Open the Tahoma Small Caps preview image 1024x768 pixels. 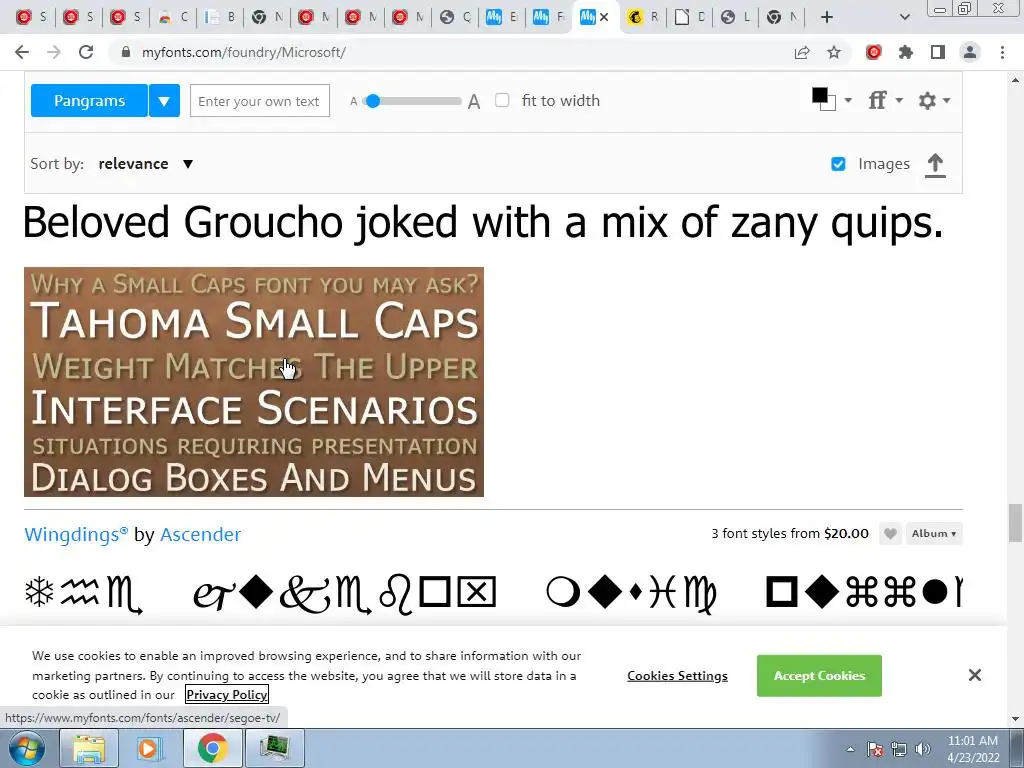[x=254, y=382]
